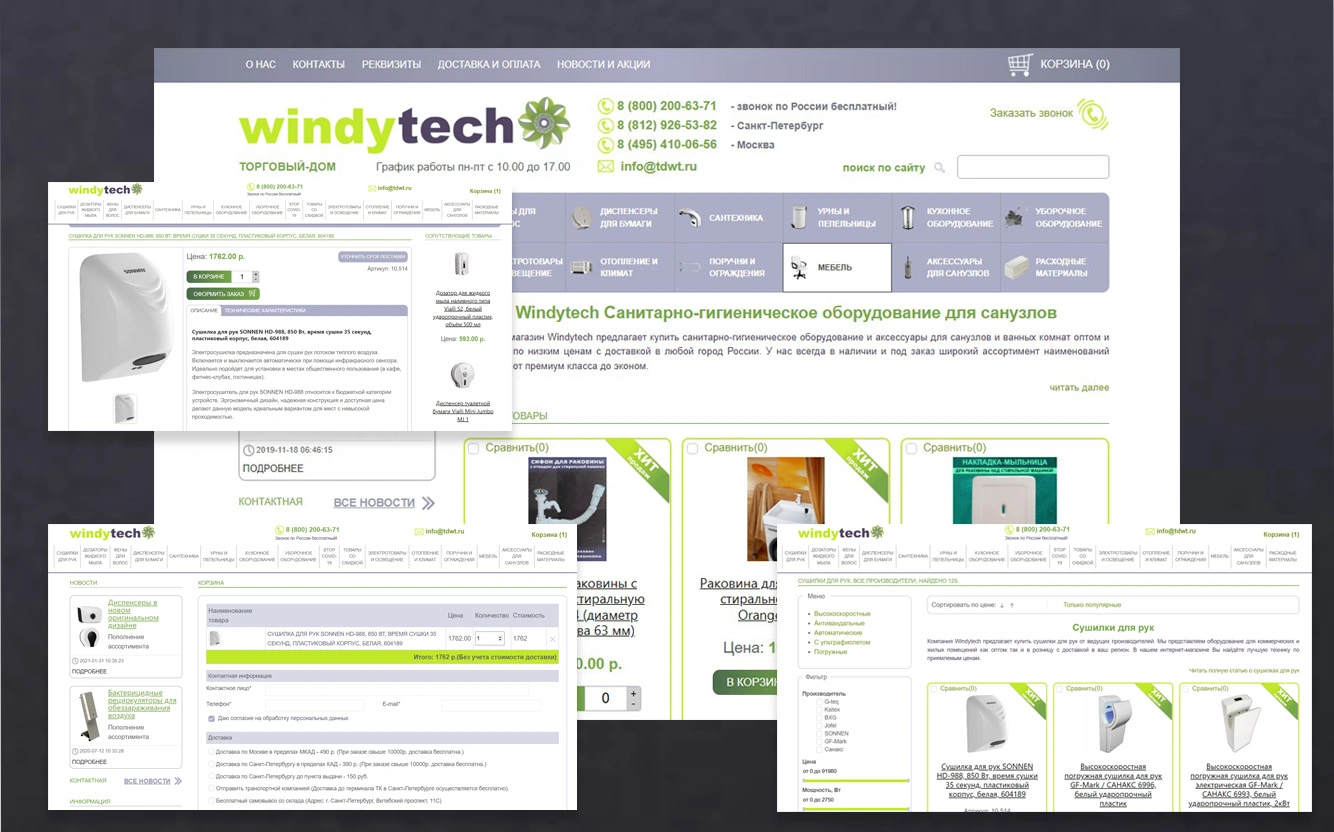Toggle personal data consent checkbox in cart page
The width and height of the screenshot is (1334, 832).
click(x=211, y=718)
